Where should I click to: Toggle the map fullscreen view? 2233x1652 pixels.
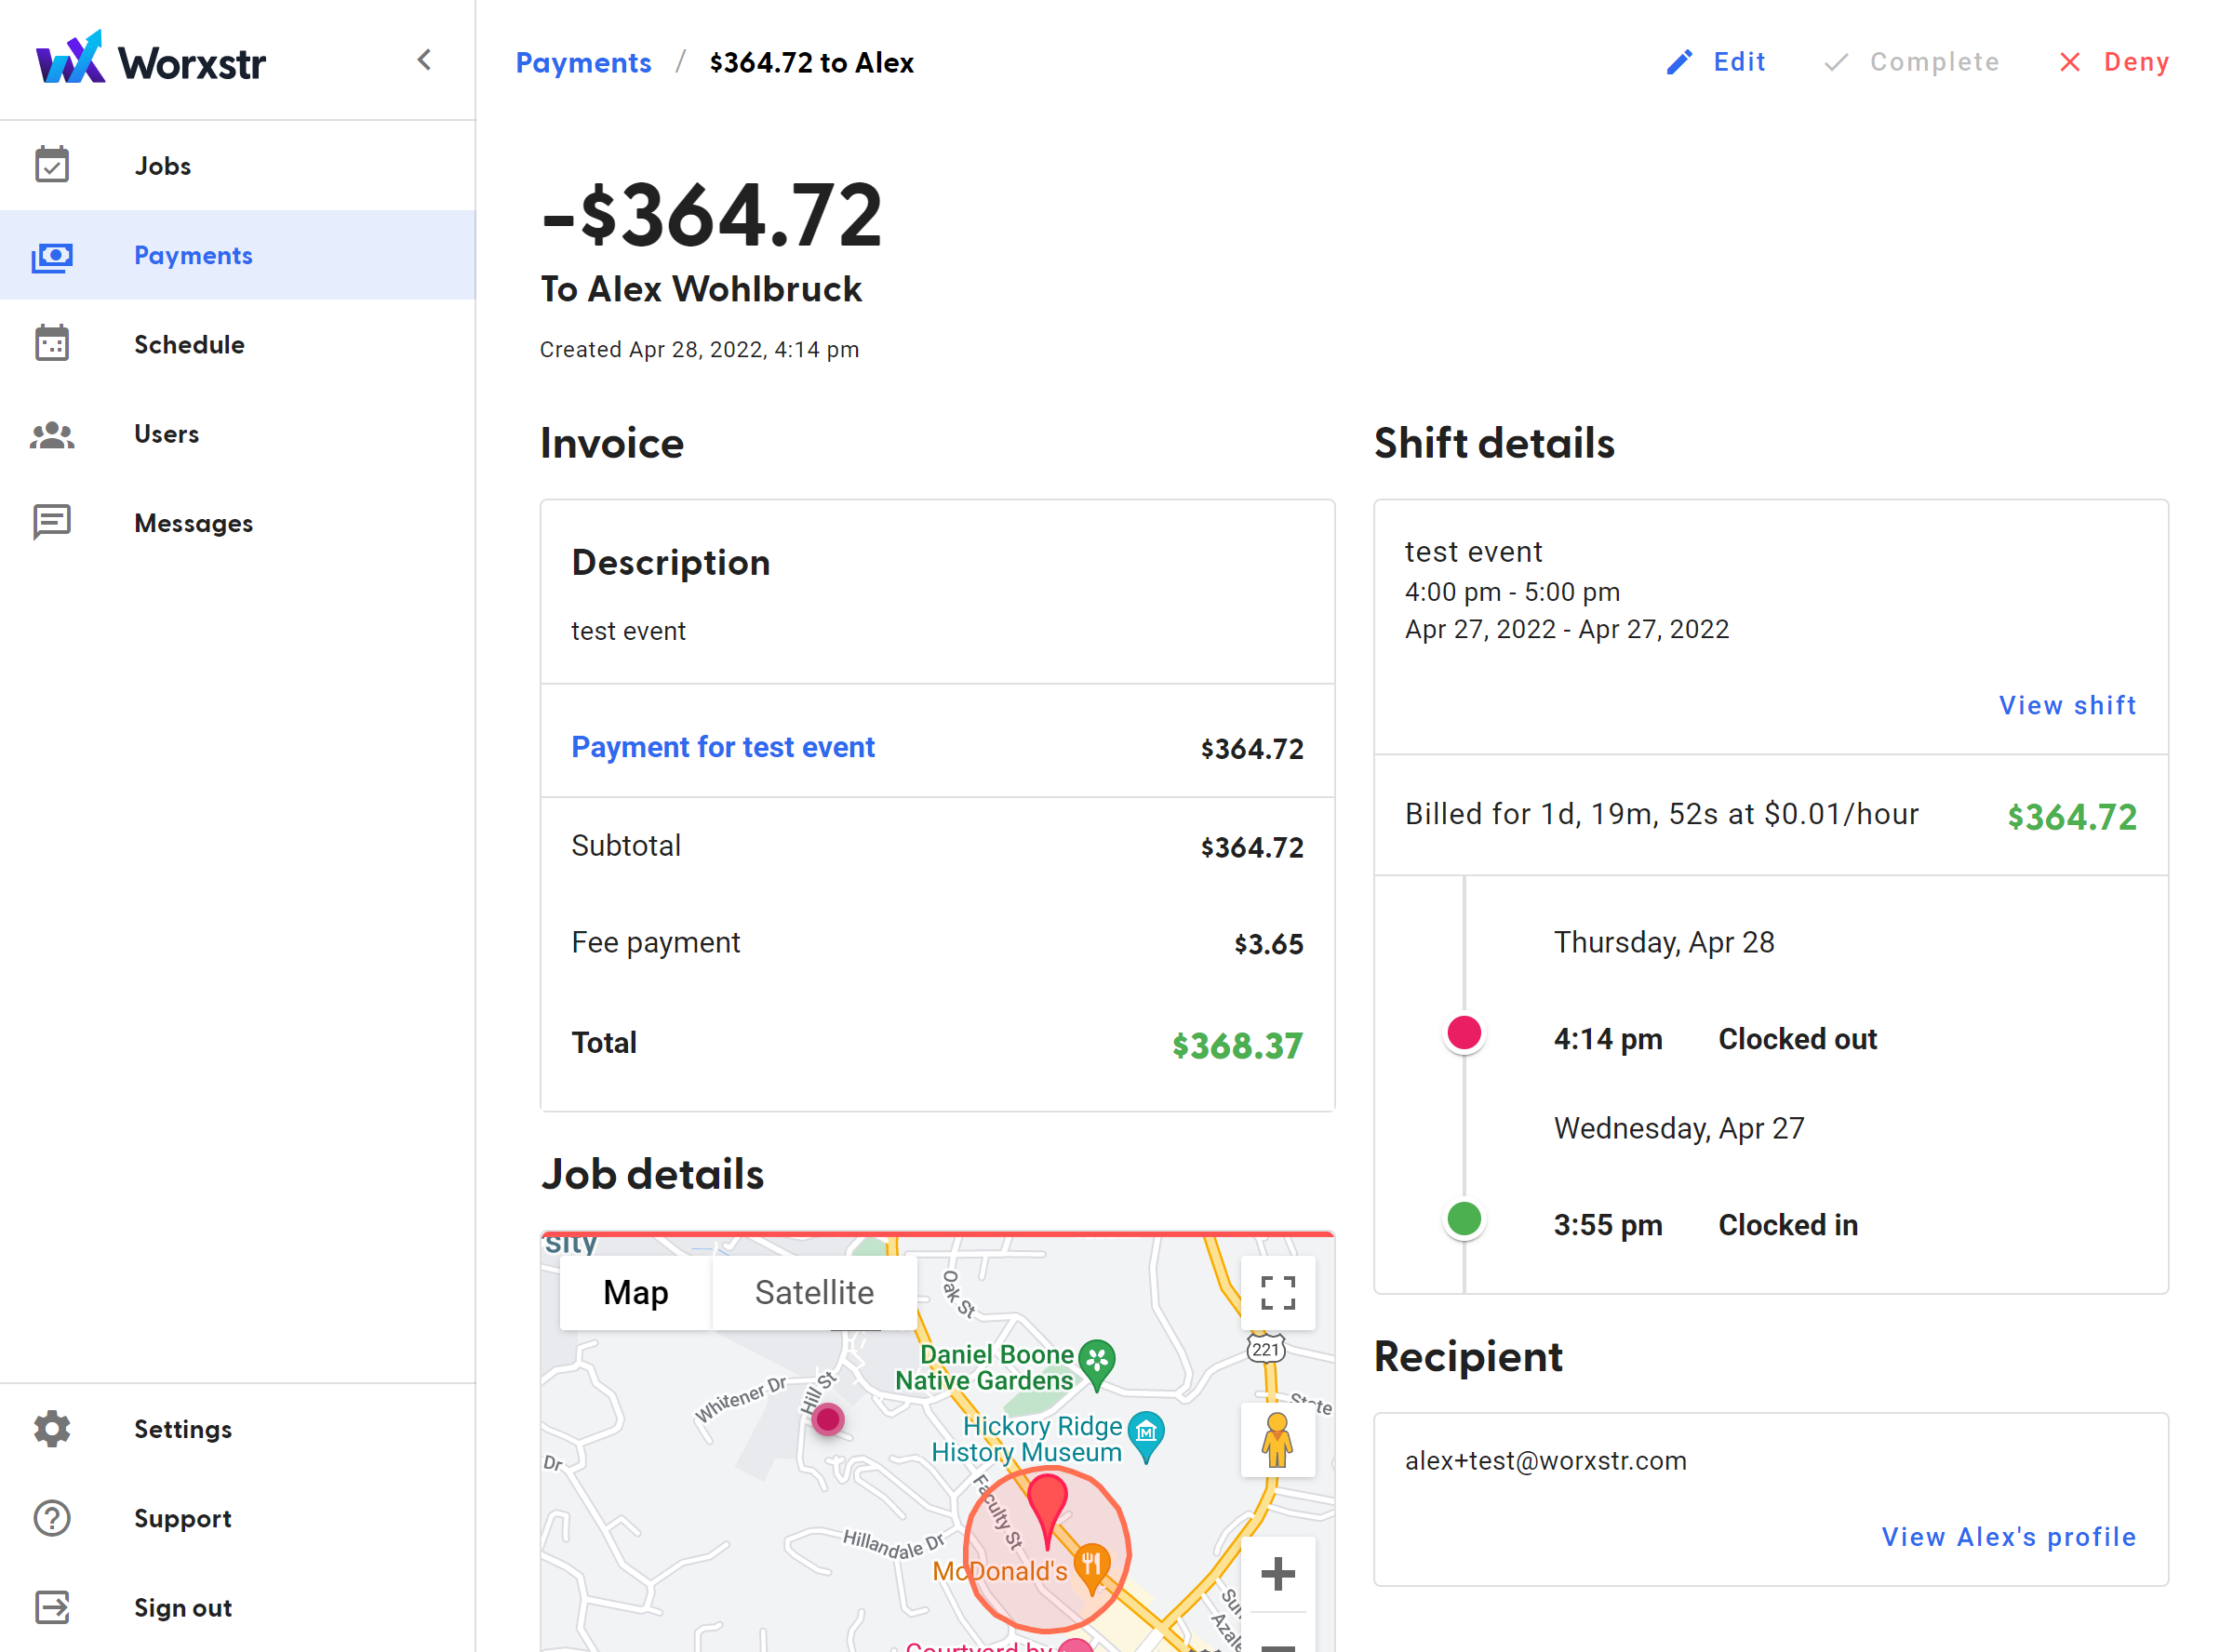coord(1277,1293)
